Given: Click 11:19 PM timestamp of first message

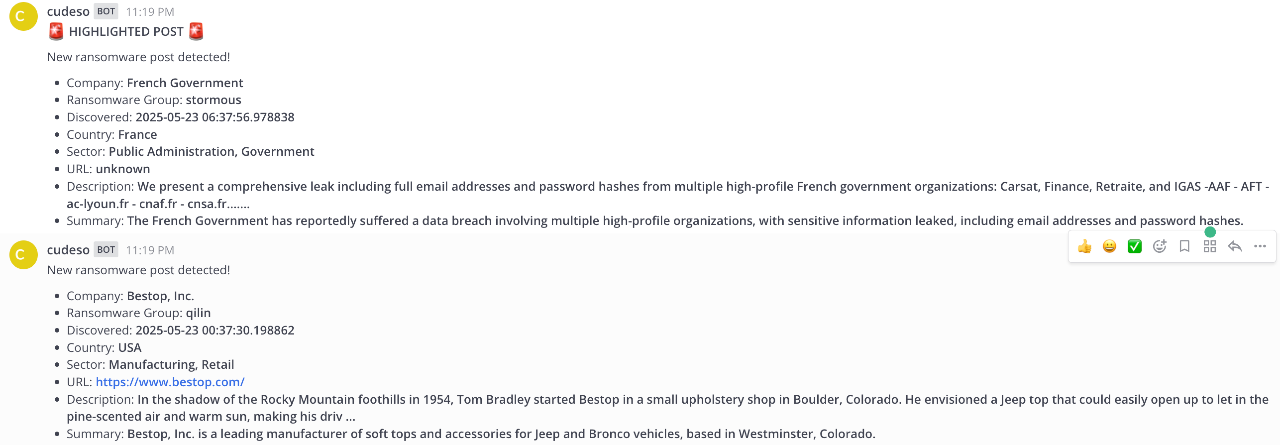Looking at the screenshot, I should tap(150, 12).
